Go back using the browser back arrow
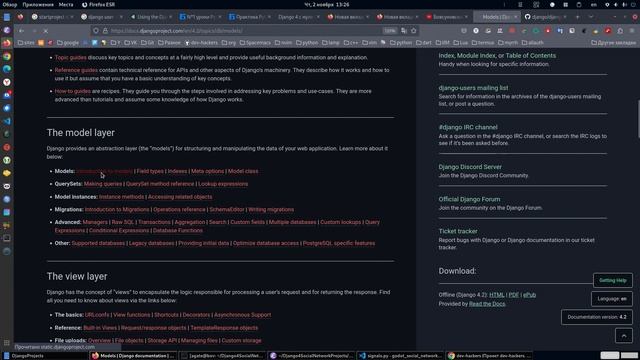 coord(21,31)
